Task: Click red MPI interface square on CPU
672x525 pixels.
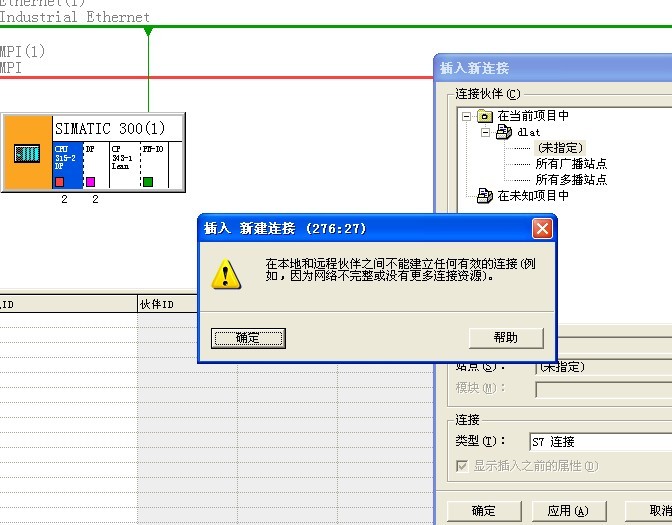Action: tap(60, 182)
